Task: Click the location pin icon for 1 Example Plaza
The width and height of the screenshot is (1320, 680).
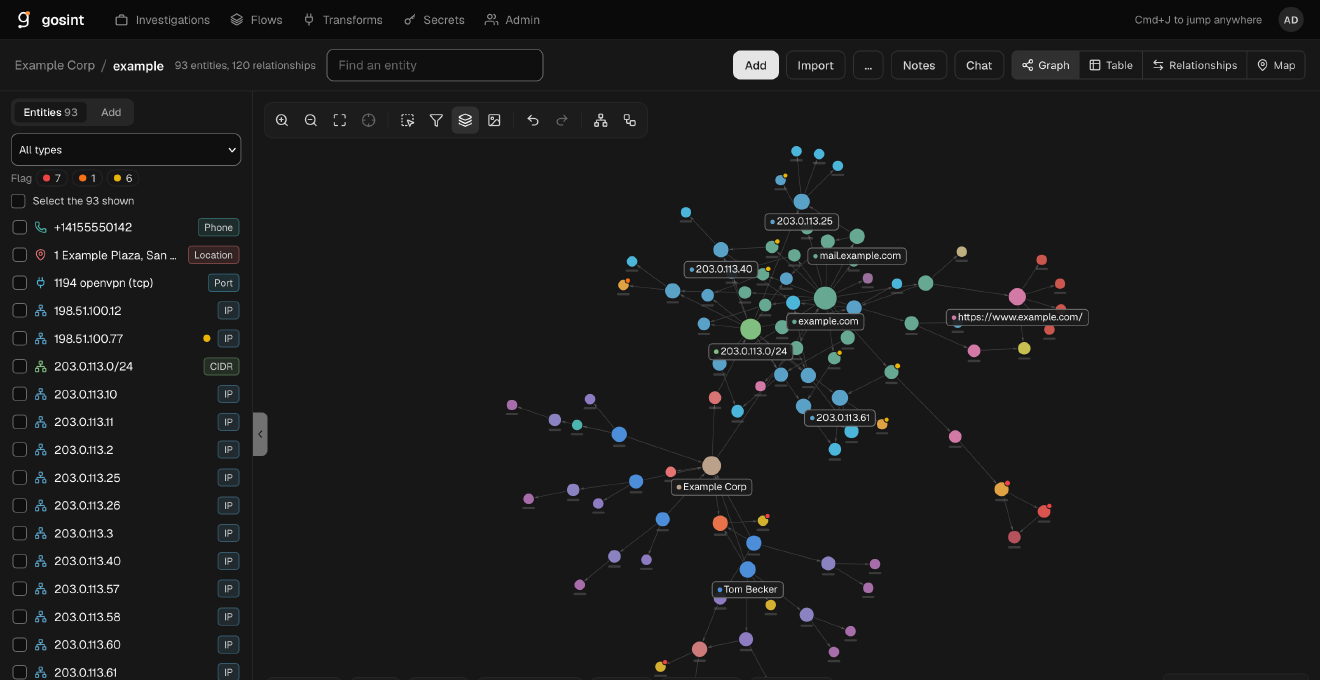Action: pos(41,255)
